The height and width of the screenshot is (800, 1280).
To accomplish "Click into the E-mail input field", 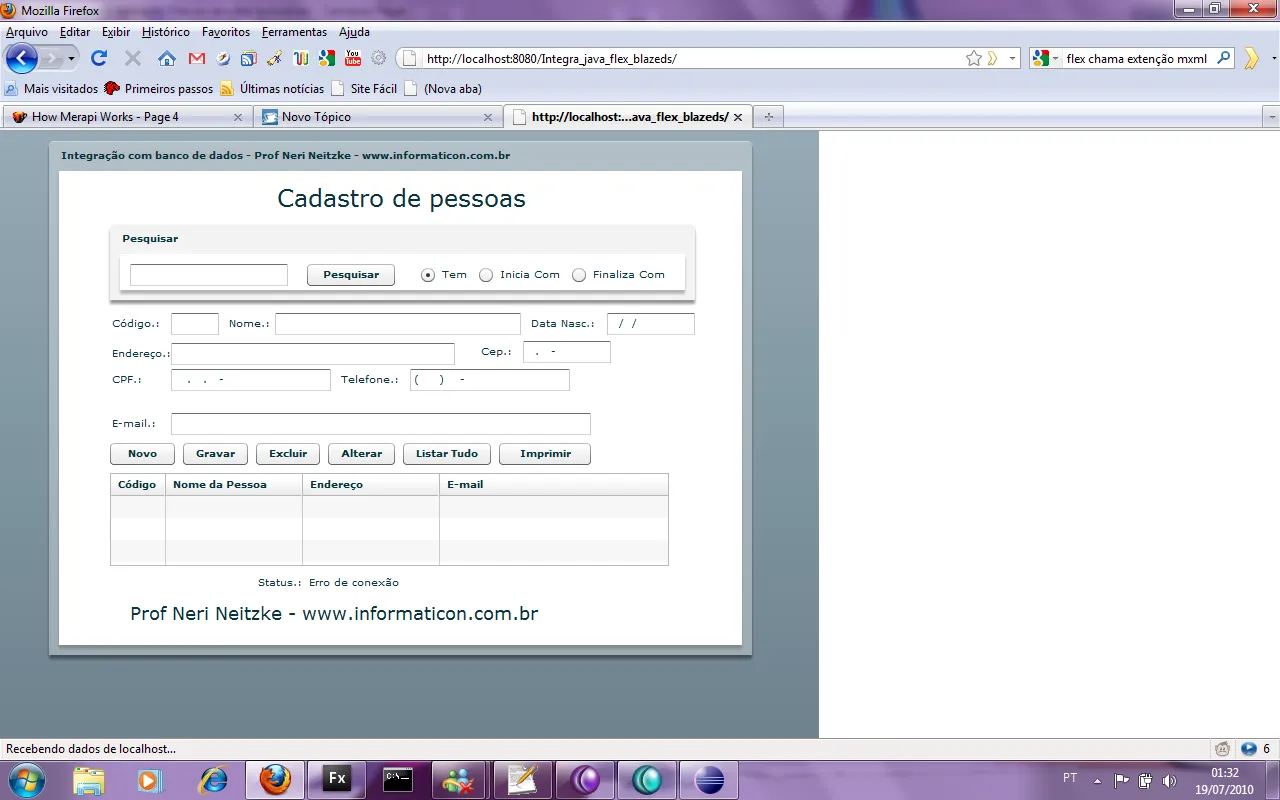I will 381,424.
